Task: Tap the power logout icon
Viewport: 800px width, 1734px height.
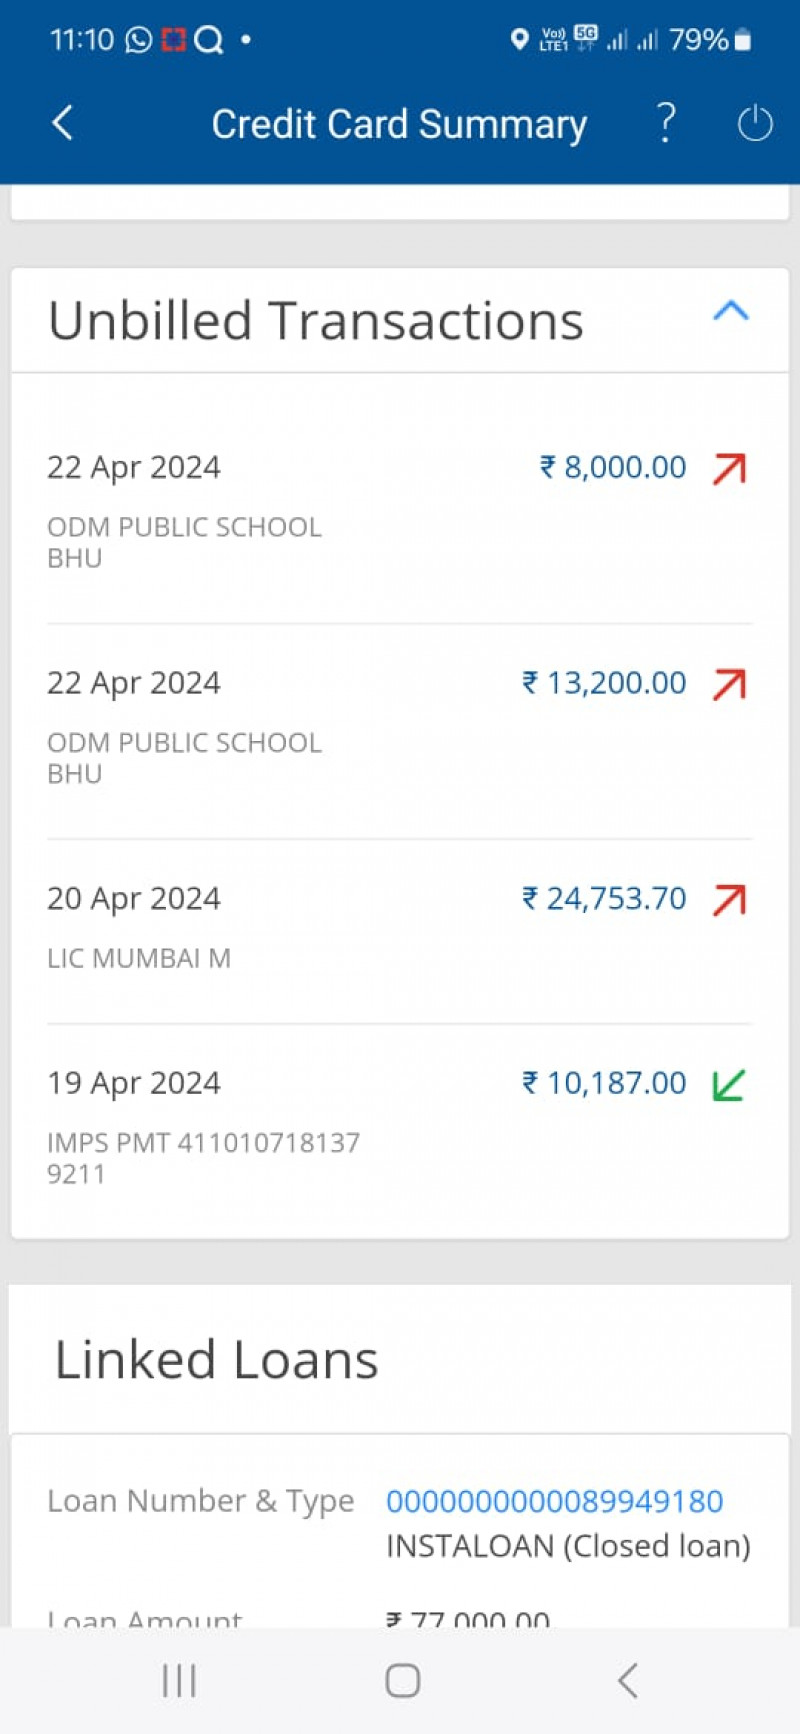Action: point(755,124)
